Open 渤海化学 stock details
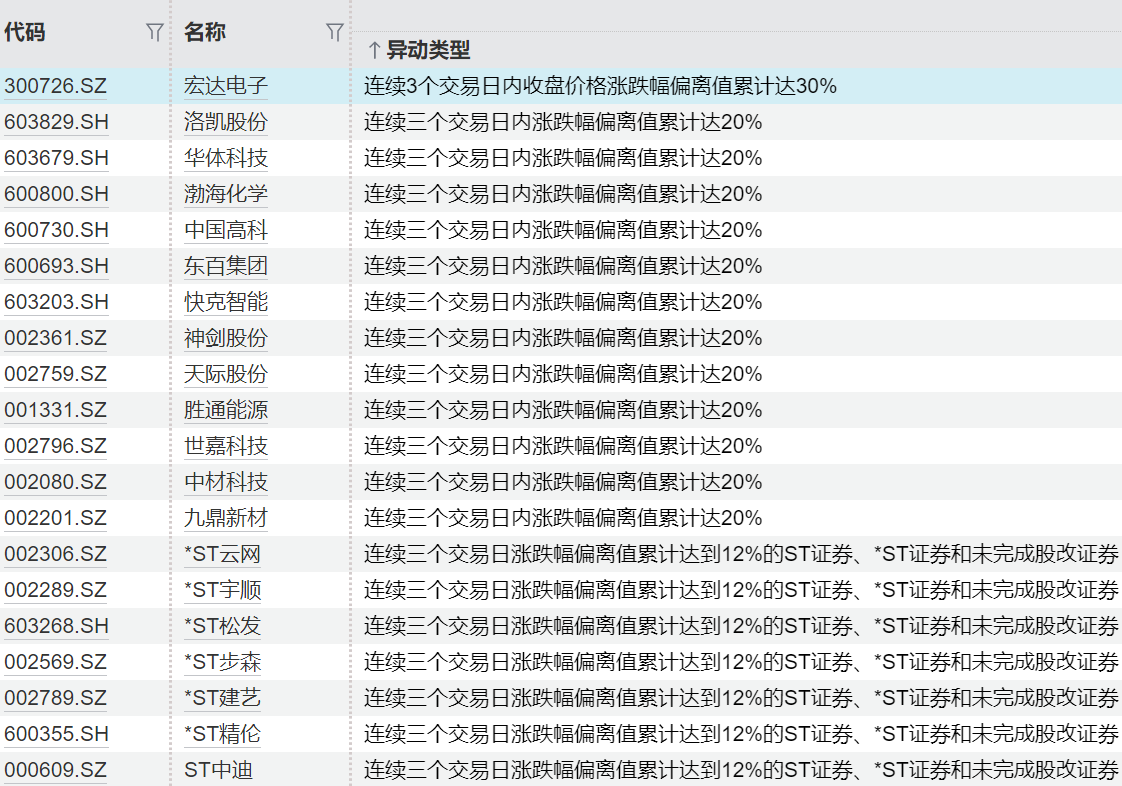The image size is (1122, 786). coord(226,195)
